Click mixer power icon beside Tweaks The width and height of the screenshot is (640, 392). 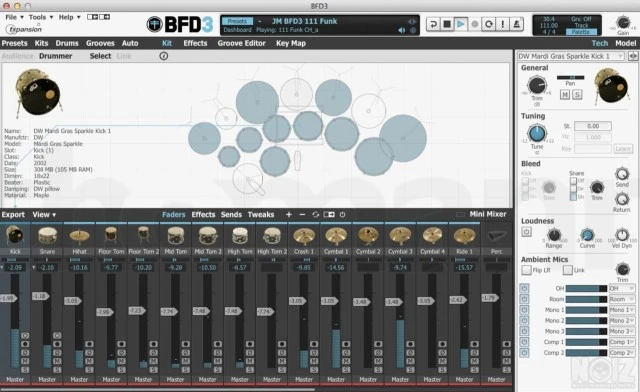point(342,214)
